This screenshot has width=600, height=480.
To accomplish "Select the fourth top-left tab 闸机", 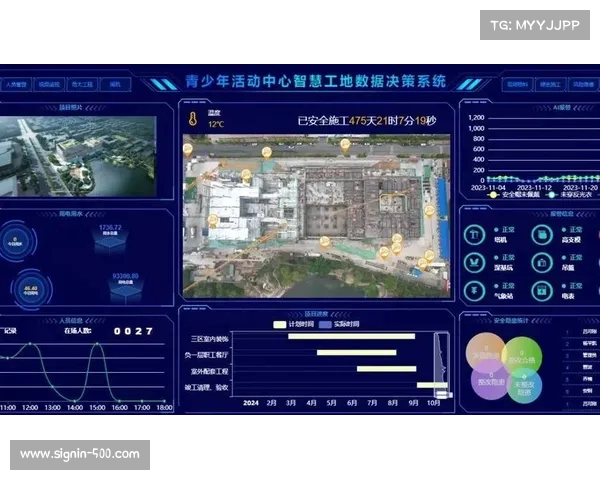I will [115, 85].
